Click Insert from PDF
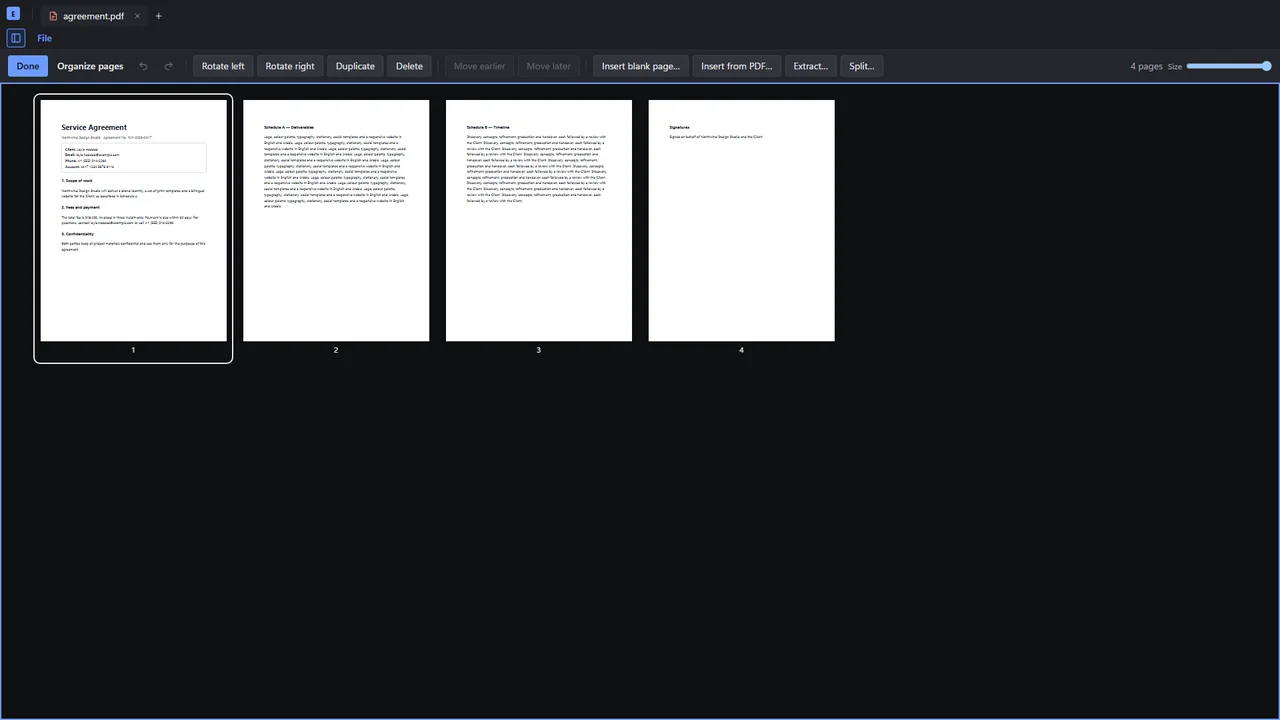Screen dimensions: 1280x720 point(737,66)
